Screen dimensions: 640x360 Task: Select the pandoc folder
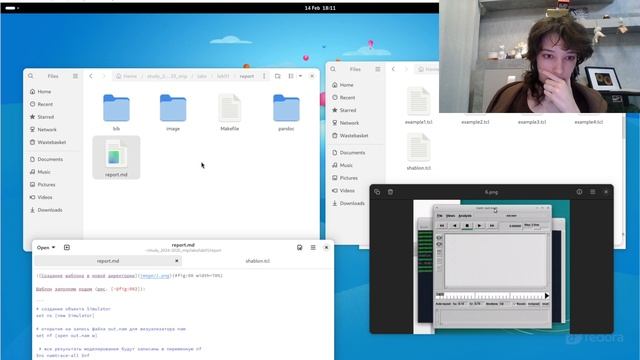pos(286,112)
